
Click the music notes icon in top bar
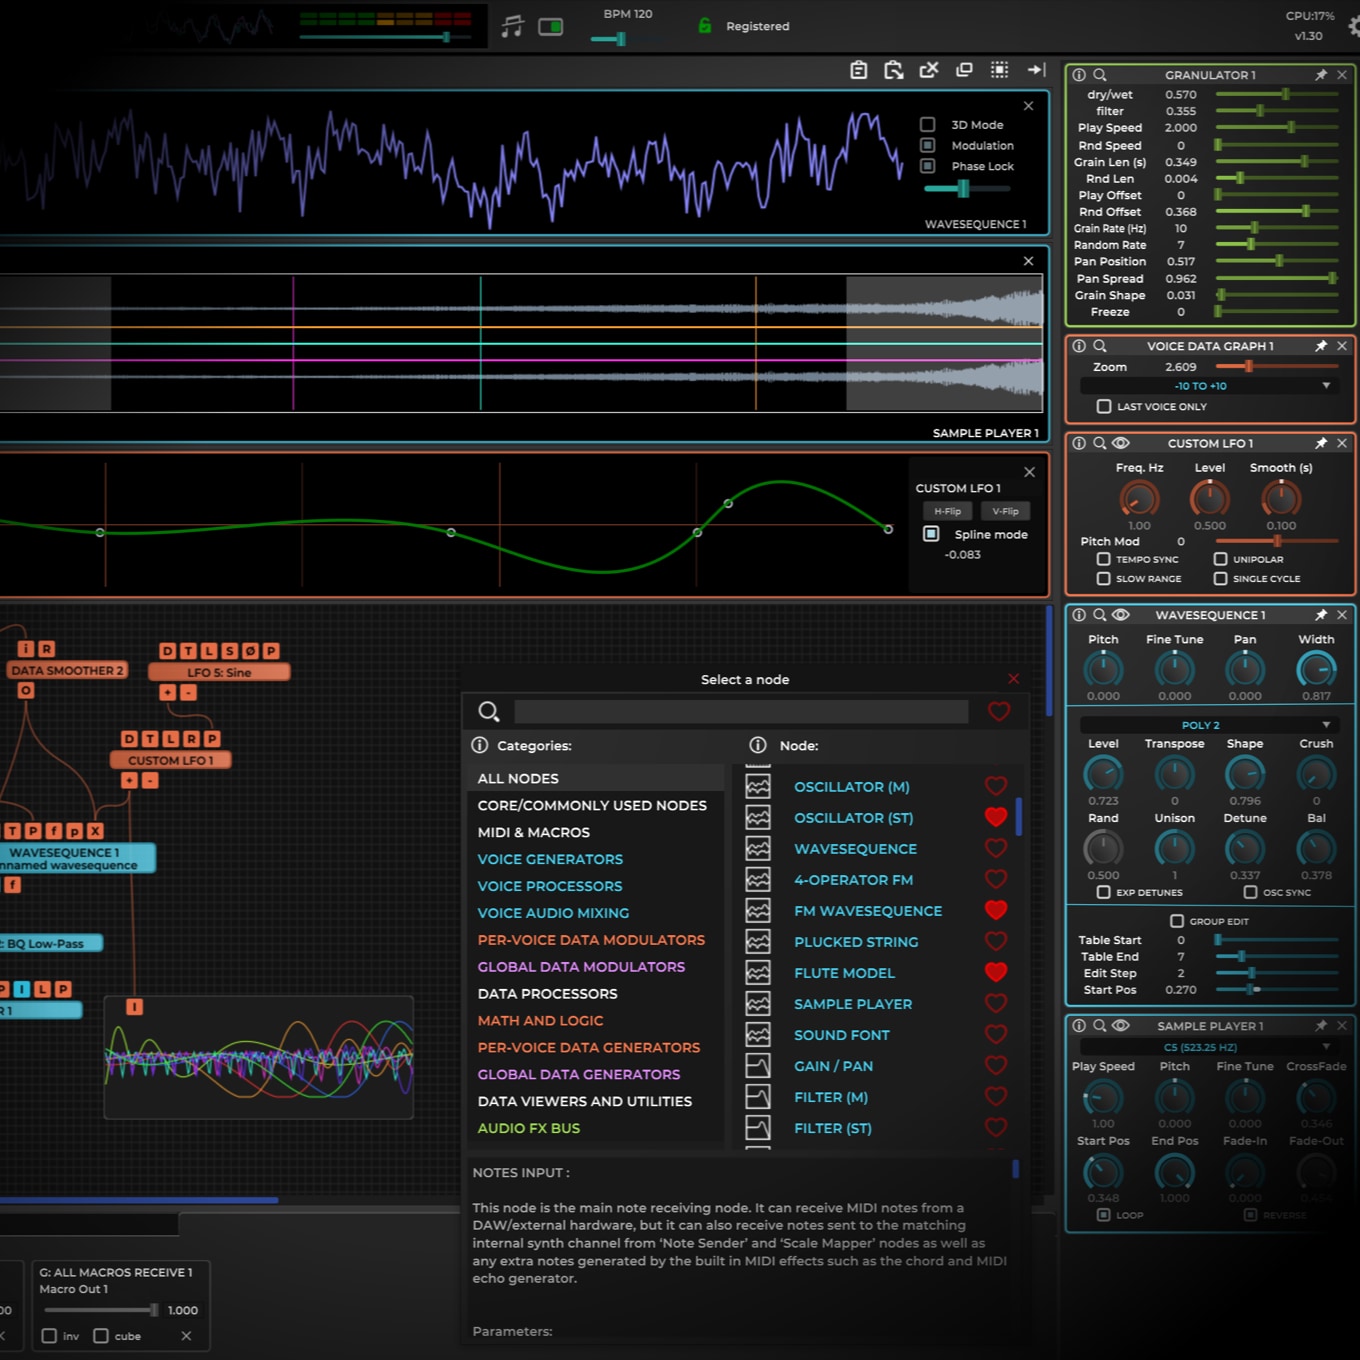512,27
